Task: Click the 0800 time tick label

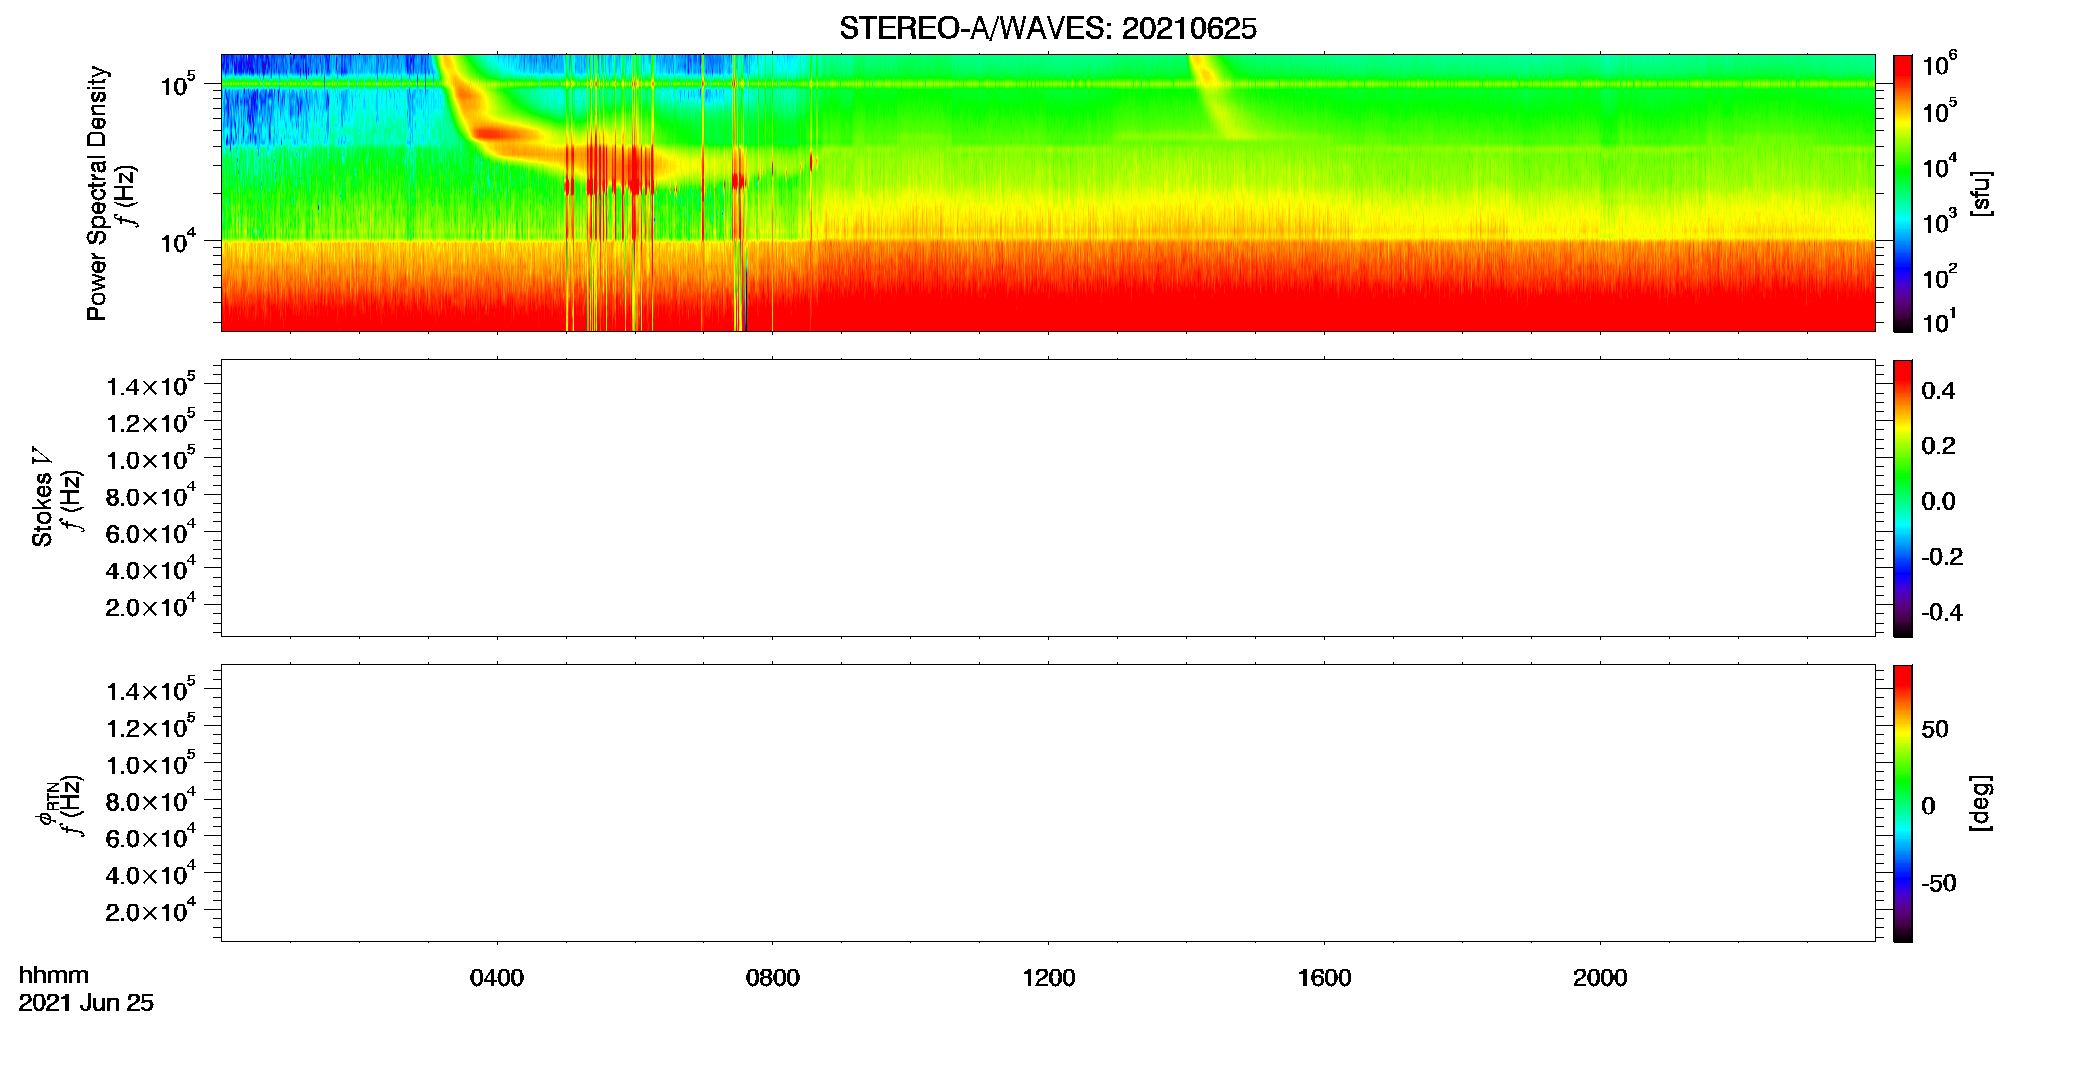Action: point(773,978)
